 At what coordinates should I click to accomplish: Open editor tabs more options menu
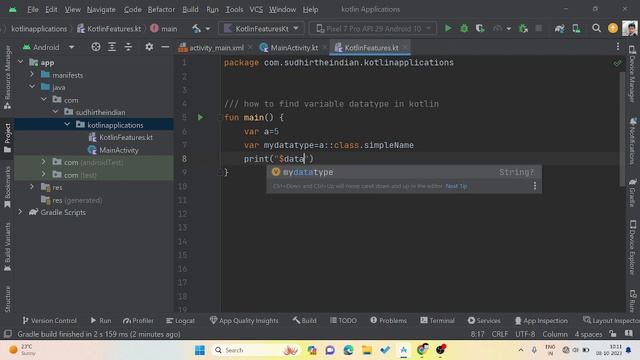tap(618, 47)
